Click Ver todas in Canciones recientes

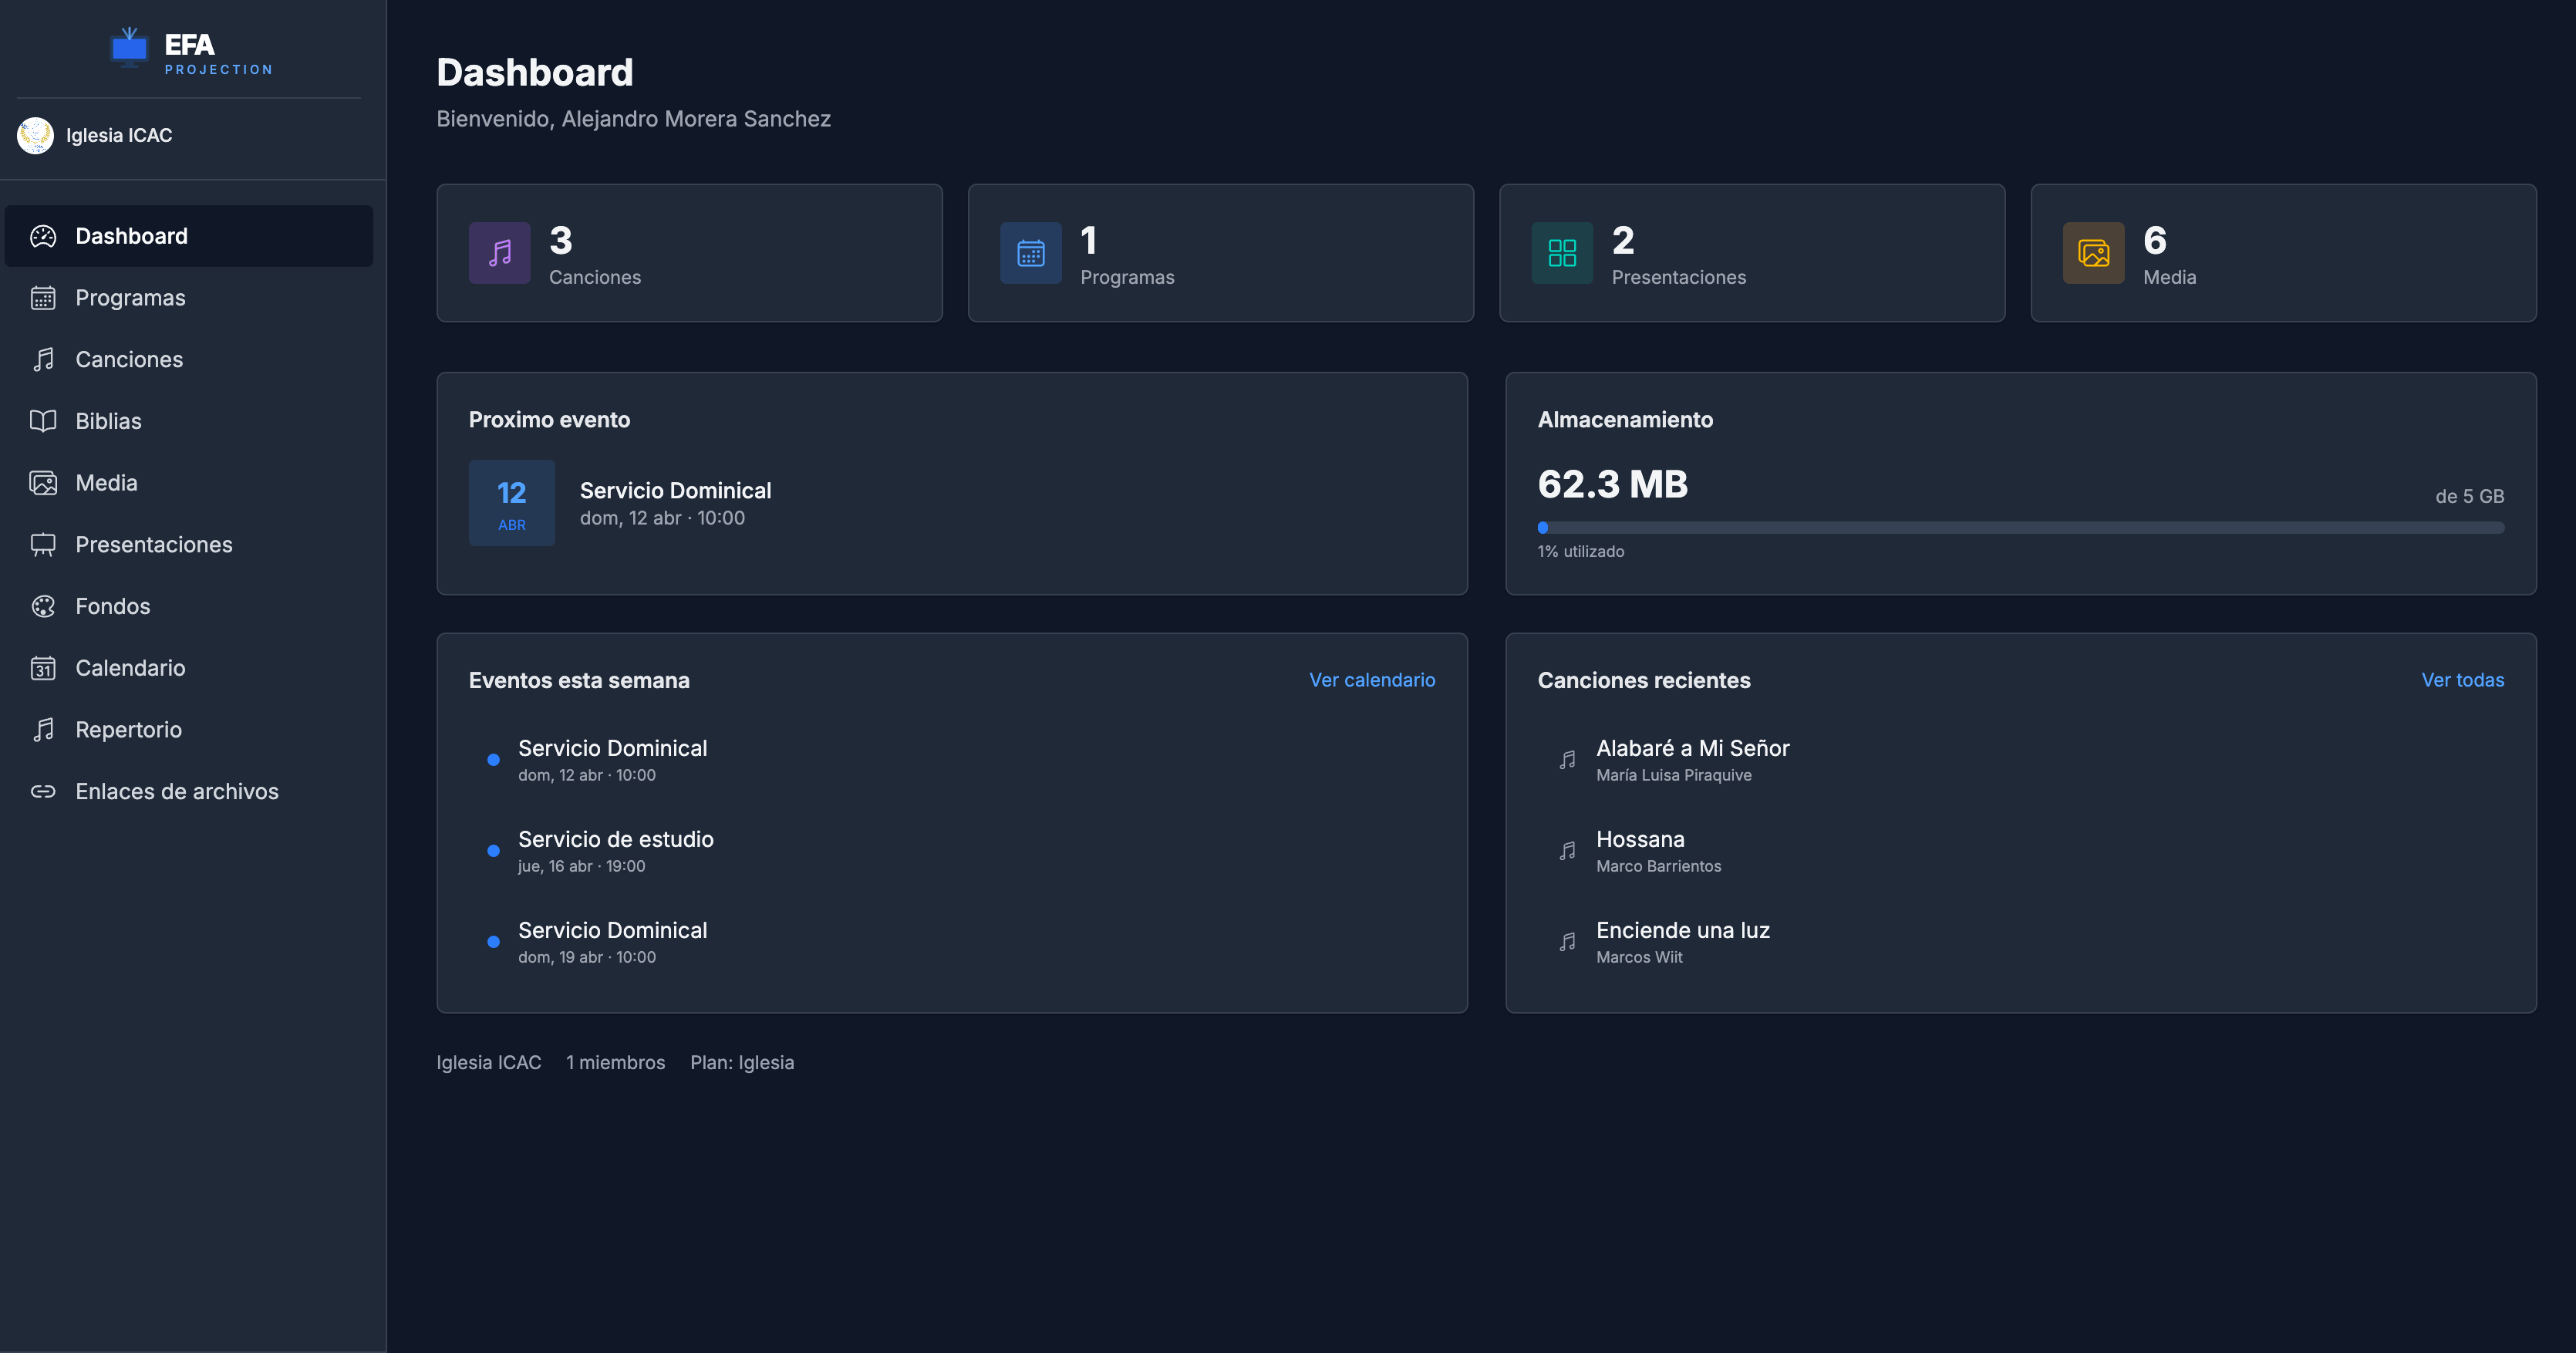2462,679
